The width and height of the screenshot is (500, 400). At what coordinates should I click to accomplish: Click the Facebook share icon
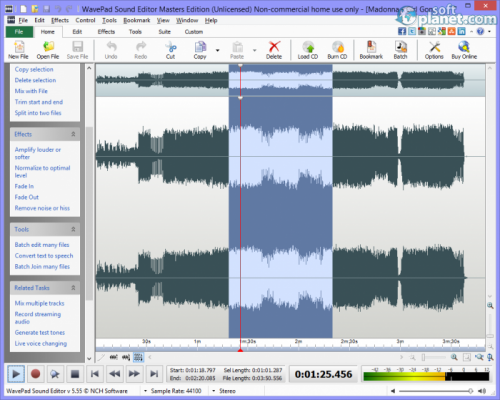402,31
